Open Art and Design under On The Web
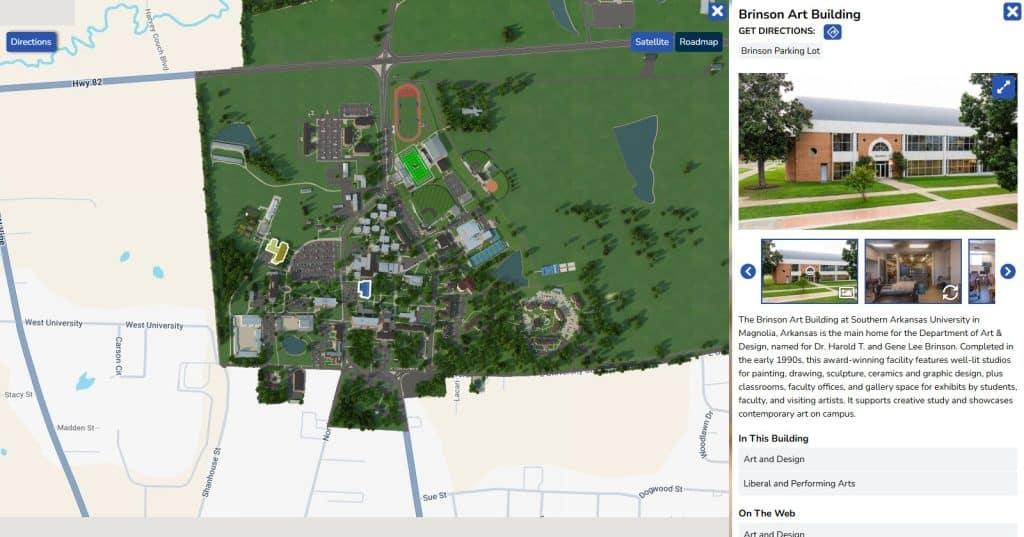 click(878, 532)
